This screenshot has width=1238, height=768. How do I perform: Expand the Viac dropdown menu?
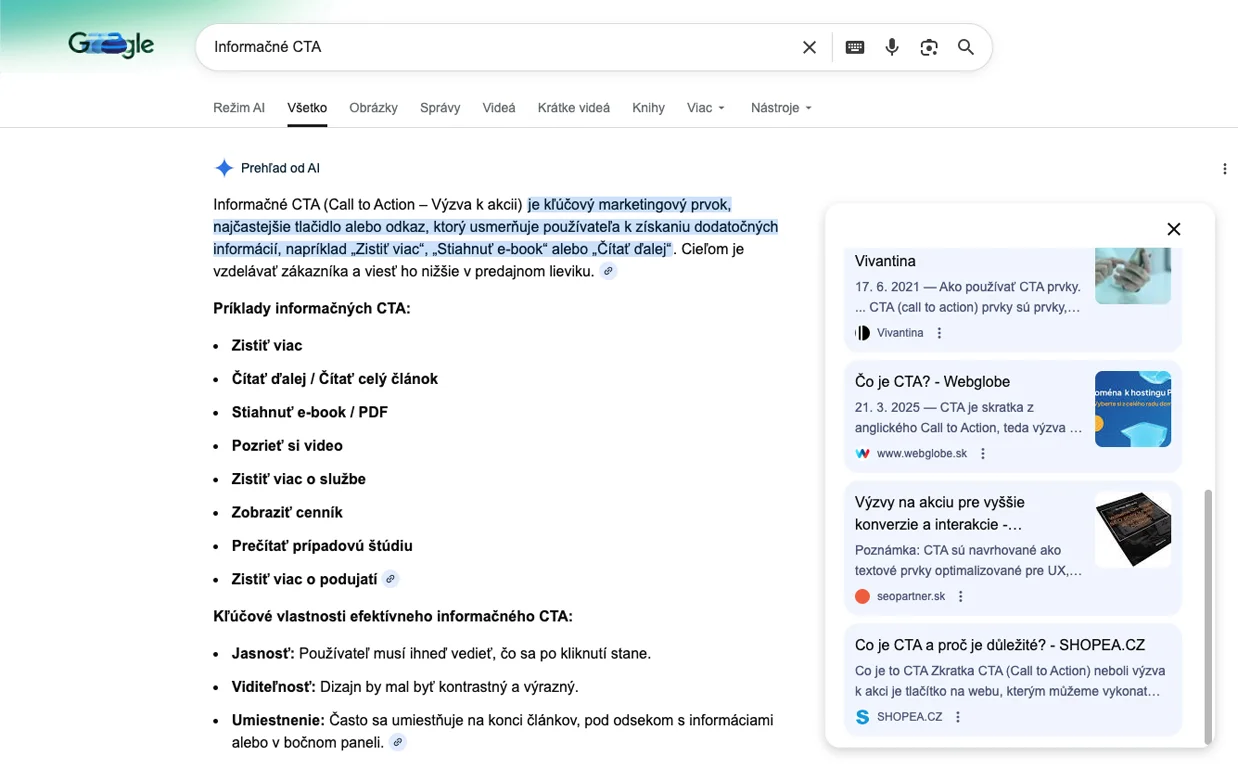point(706,108)
